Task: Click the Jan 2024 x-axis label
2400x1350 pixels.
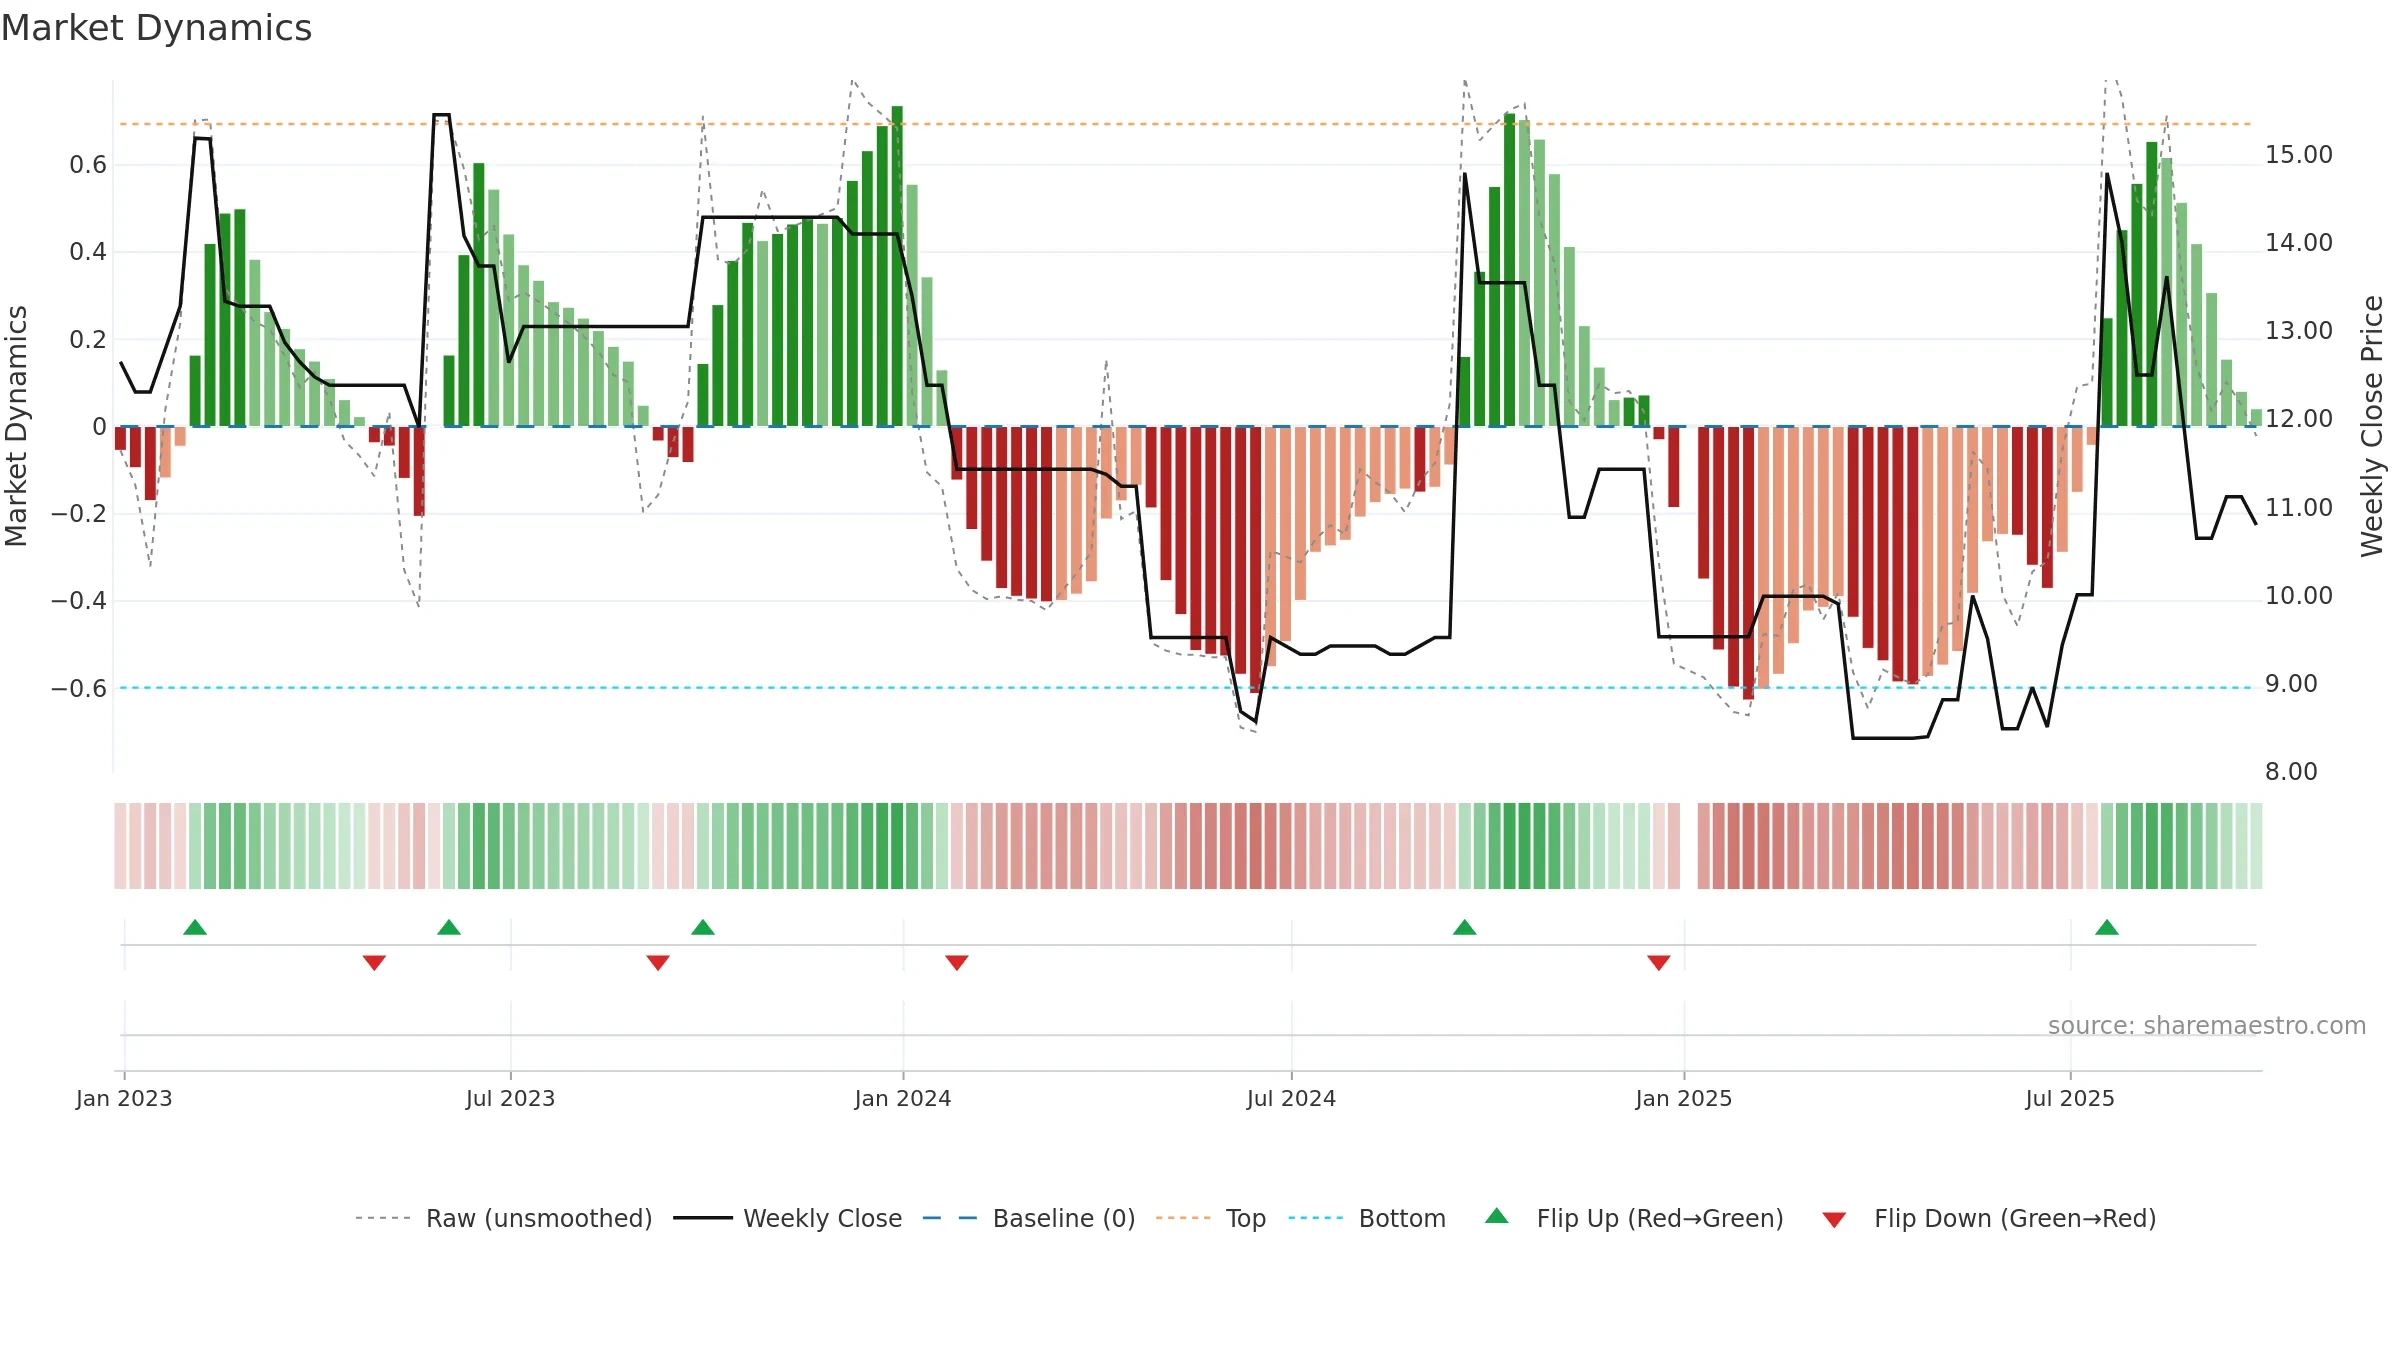Action: coord(903,1098)
